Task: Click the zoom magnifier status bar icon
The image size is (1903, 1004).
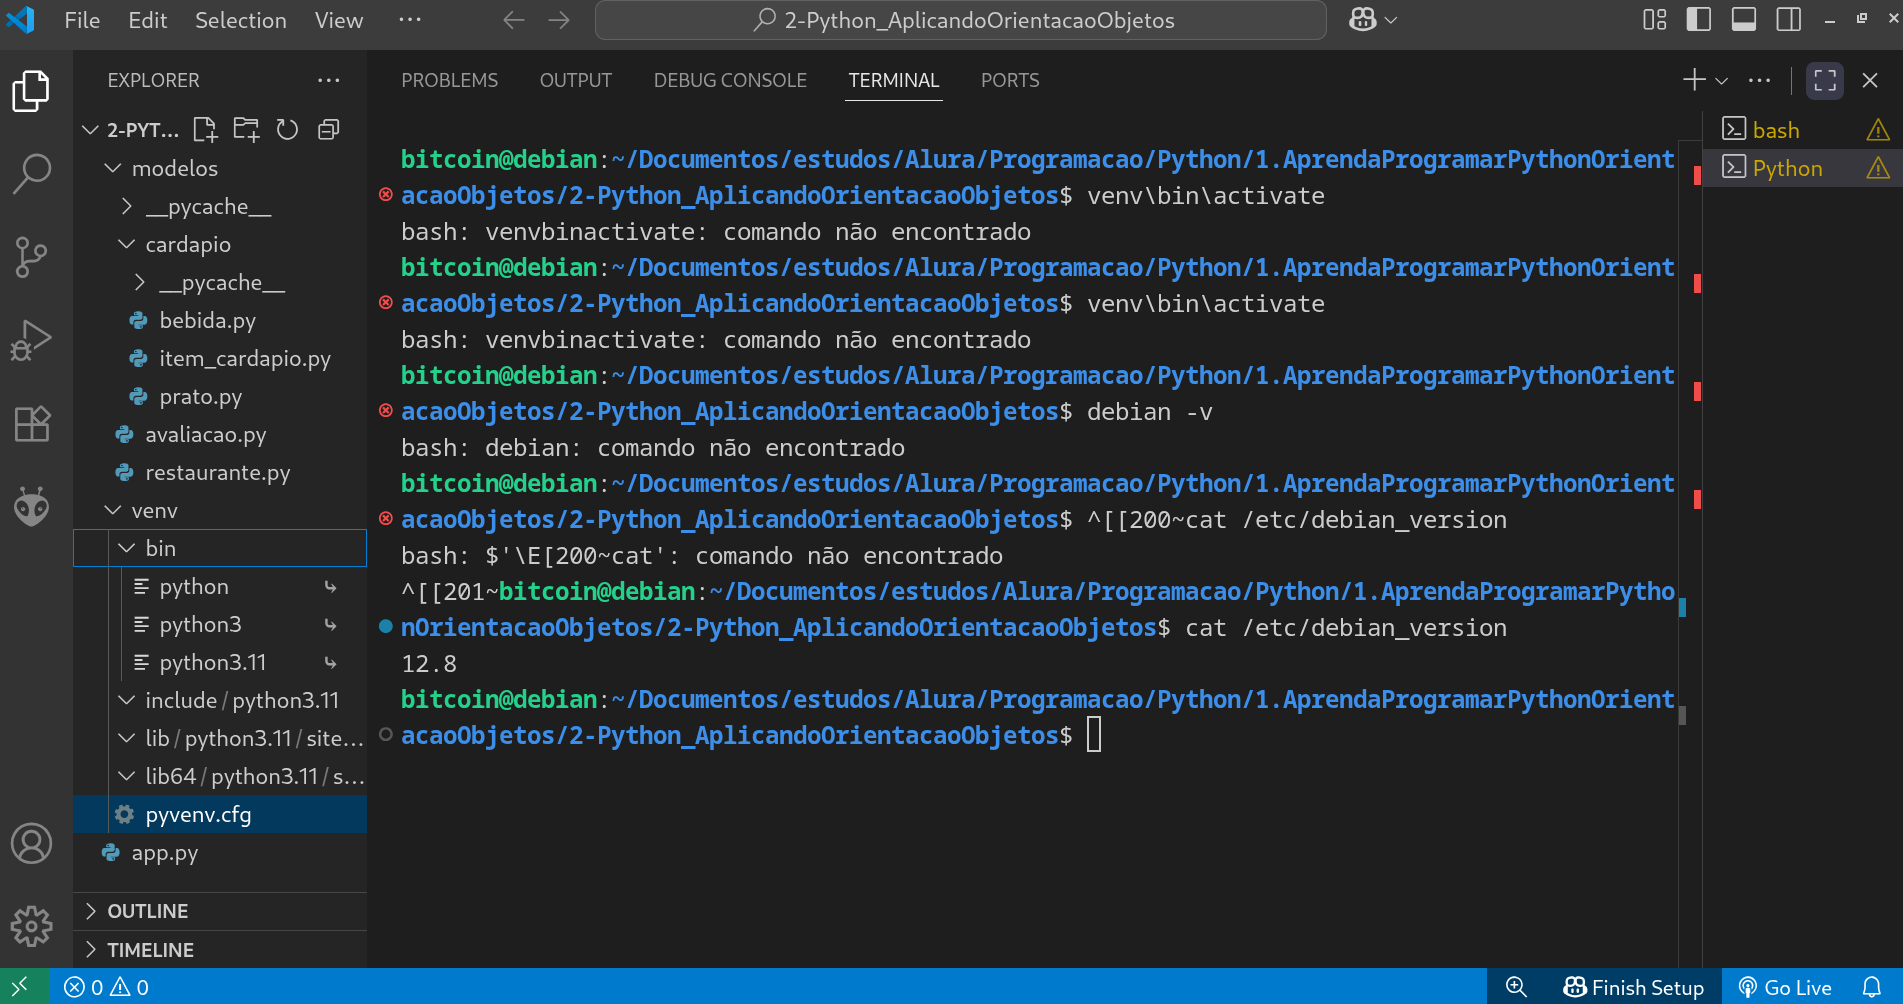Action: click(1516, 987)
